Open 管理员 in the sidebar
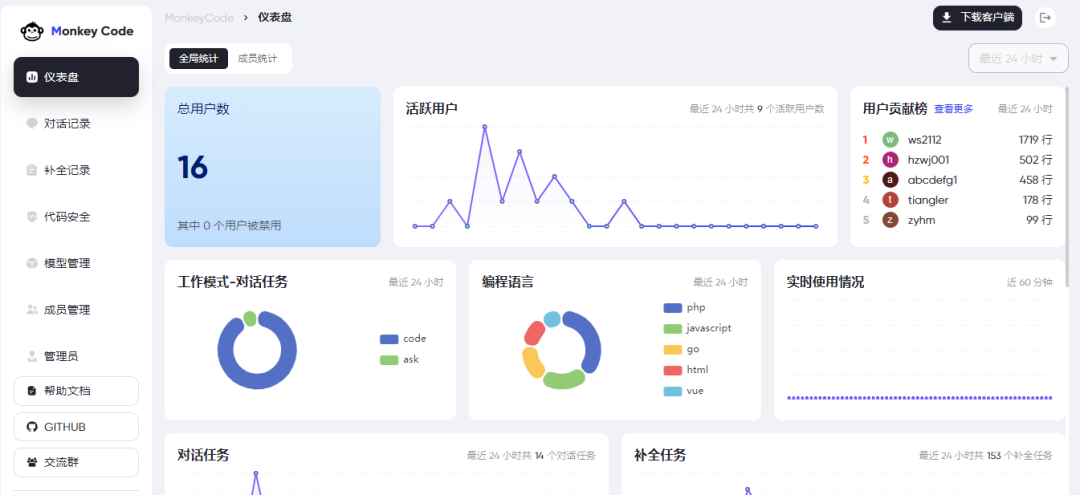 pos(76,356)
